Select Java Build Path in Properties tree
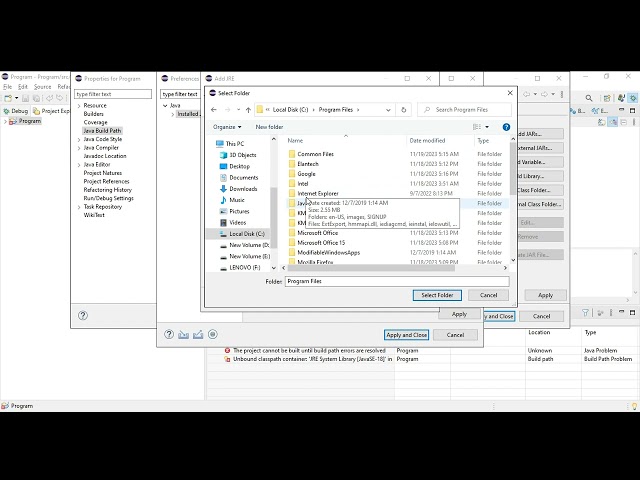Screen dimensions: 640x480 tap(102, 131)
